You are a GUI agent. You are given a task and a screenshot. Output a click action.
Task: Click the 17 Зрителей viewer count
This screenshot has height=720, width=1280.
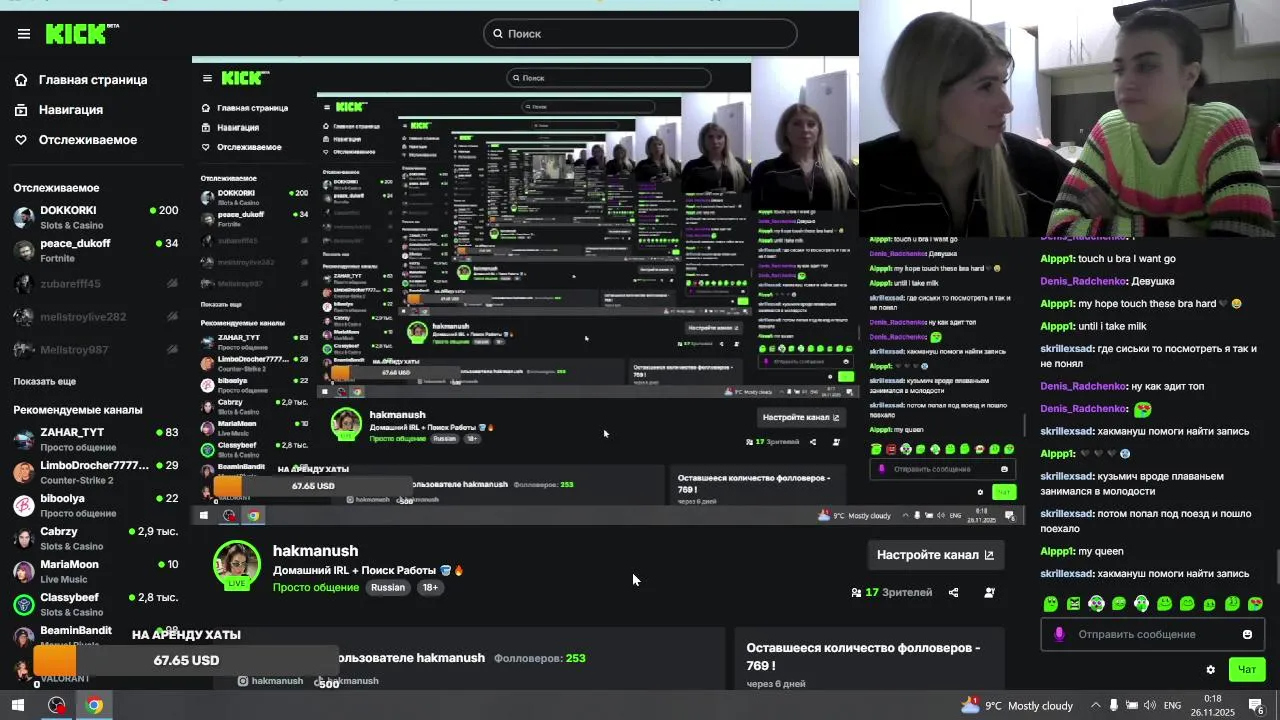(892, 592)
